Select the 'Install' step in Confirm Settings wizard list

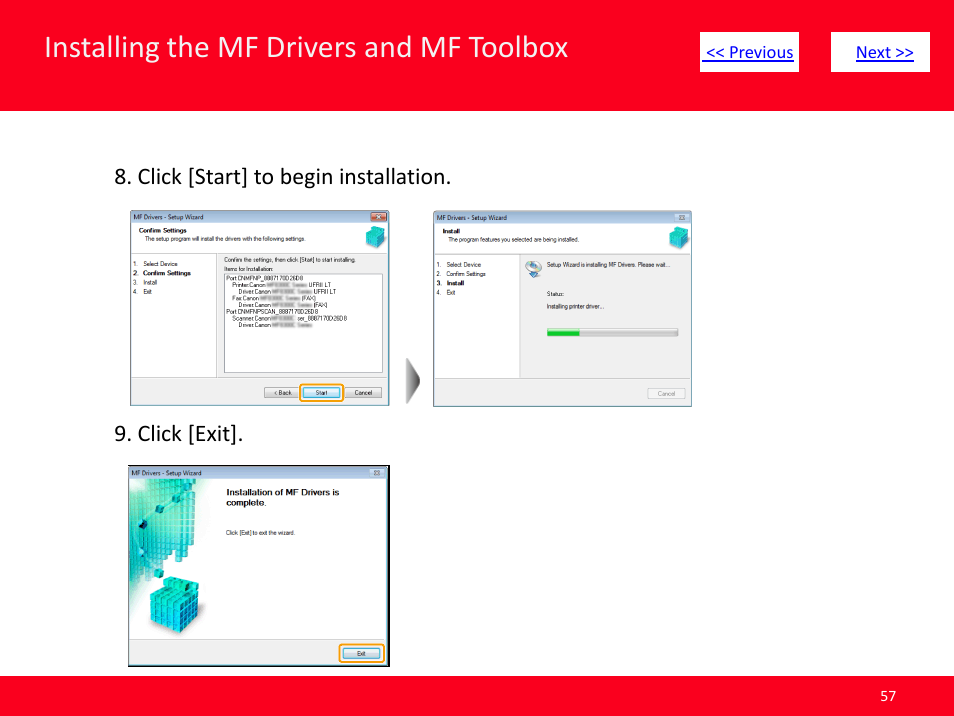tap(150, 282)
